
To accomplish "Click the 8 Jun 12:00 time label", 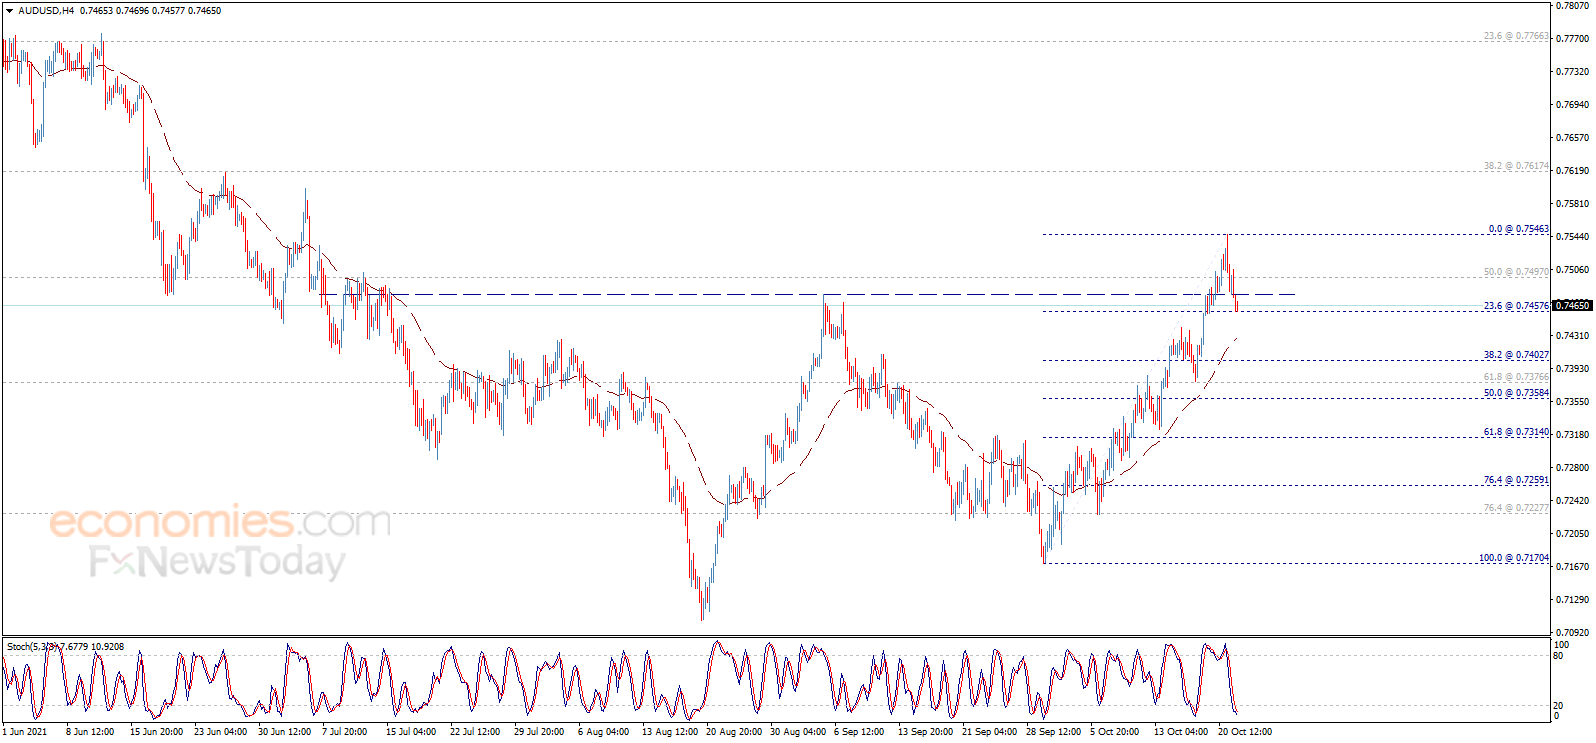I will pyautogui.click(x=90, y=732).
